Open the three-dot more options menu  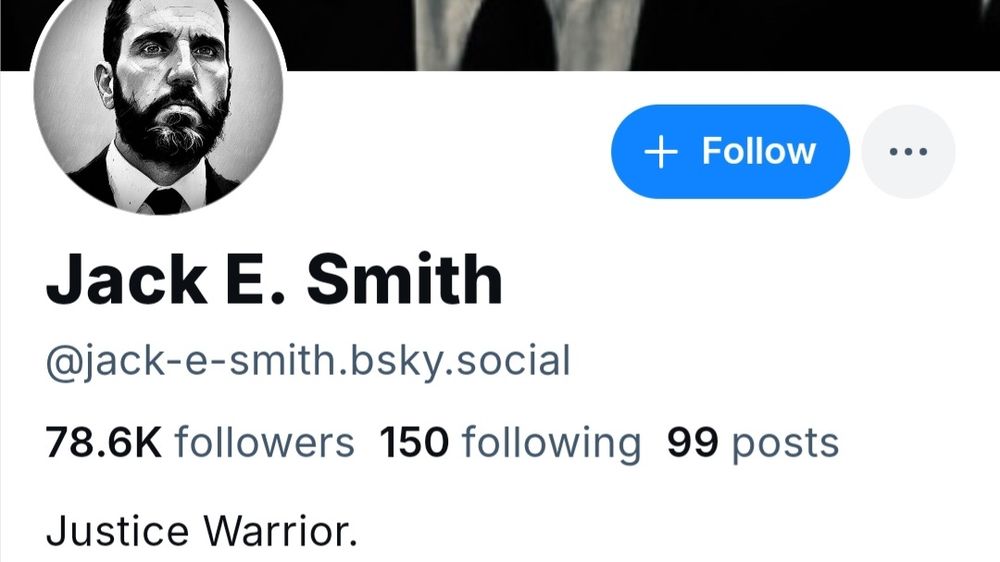pos(908,152)
